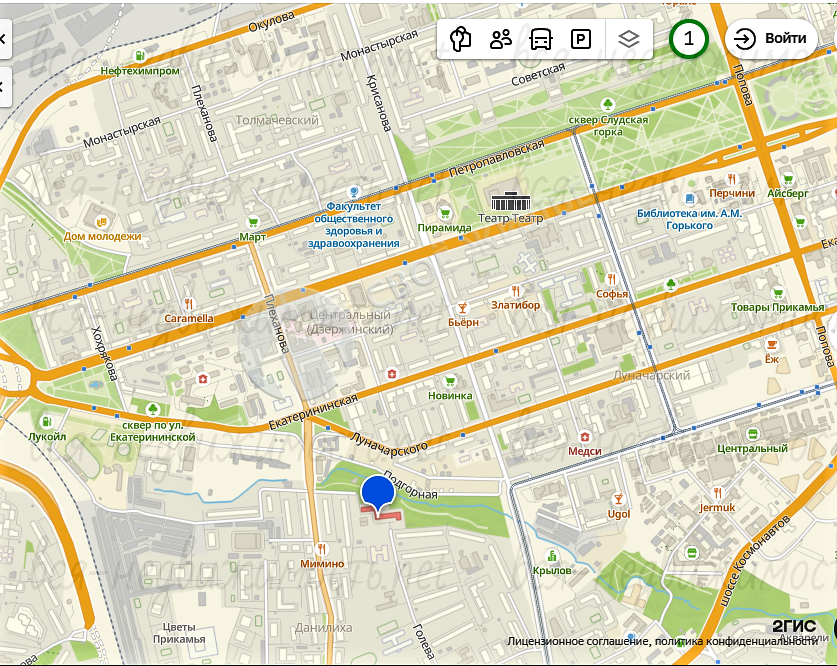Select the Медси medical clinic icon
The image size is (837, 666).
(x=585, y=436)
